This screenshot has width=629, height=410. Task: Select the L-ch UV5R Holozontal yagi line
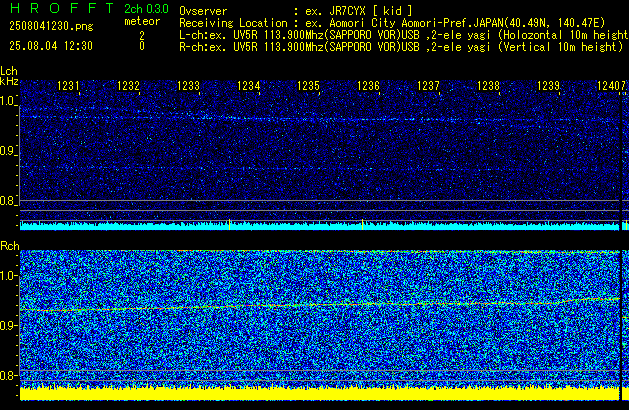click(x=404, y=35)
